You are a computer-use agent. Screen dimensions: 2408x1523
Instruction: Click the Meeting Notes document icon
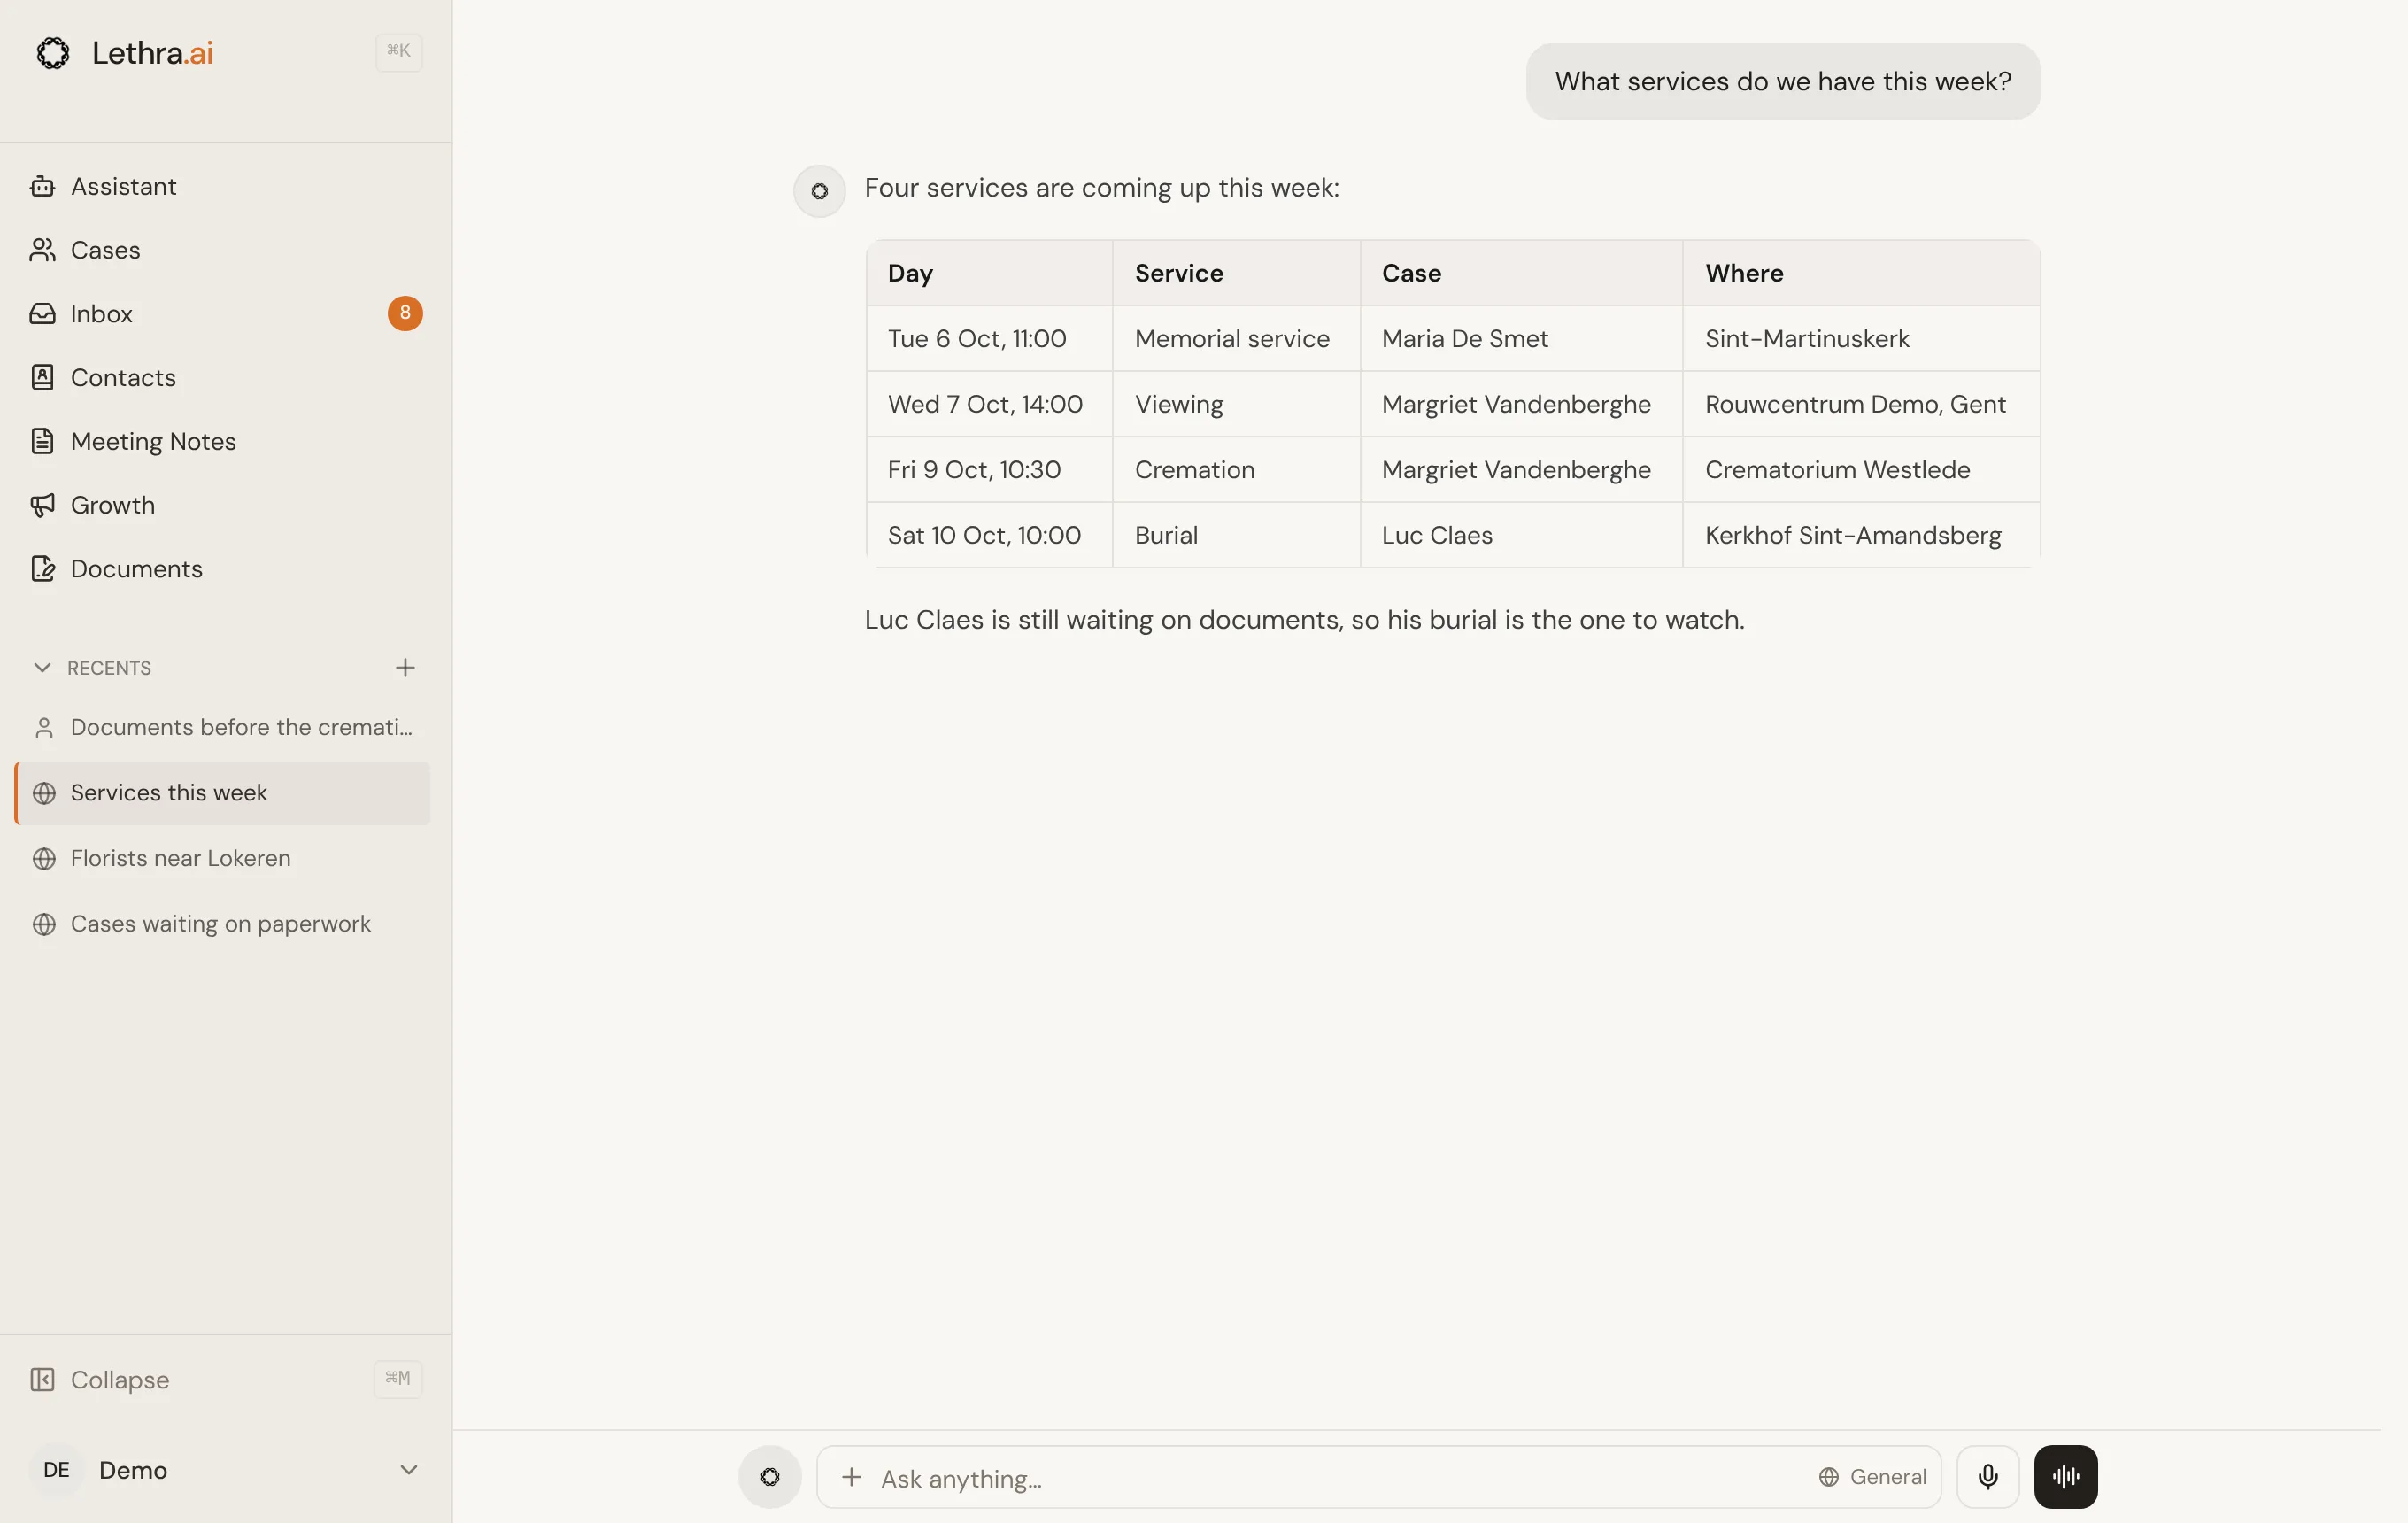point(42,441)
